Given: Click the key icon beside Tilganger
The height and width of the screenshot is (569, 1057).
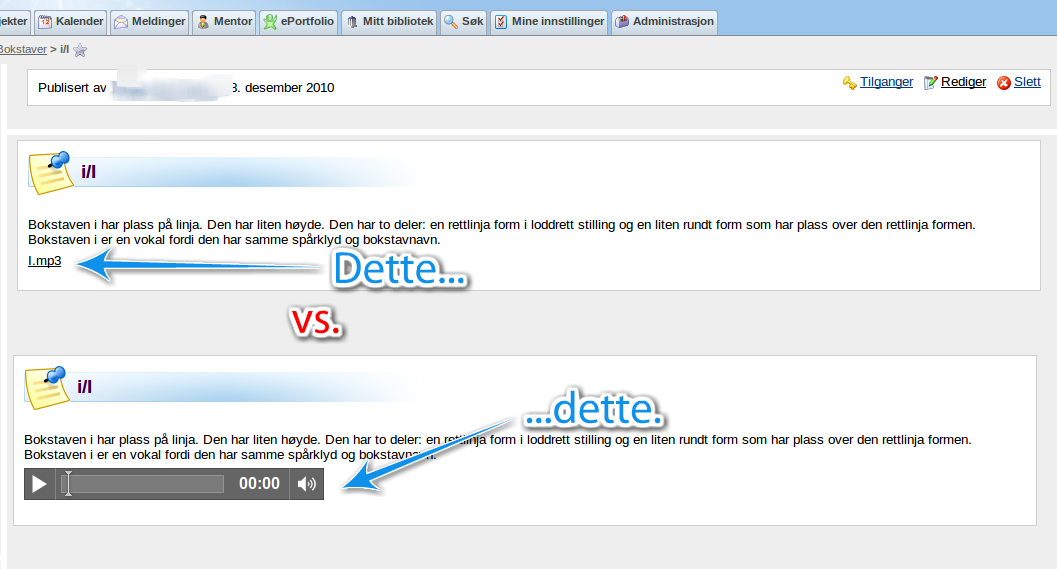Looking at the screenshot, I should [849, 83].
